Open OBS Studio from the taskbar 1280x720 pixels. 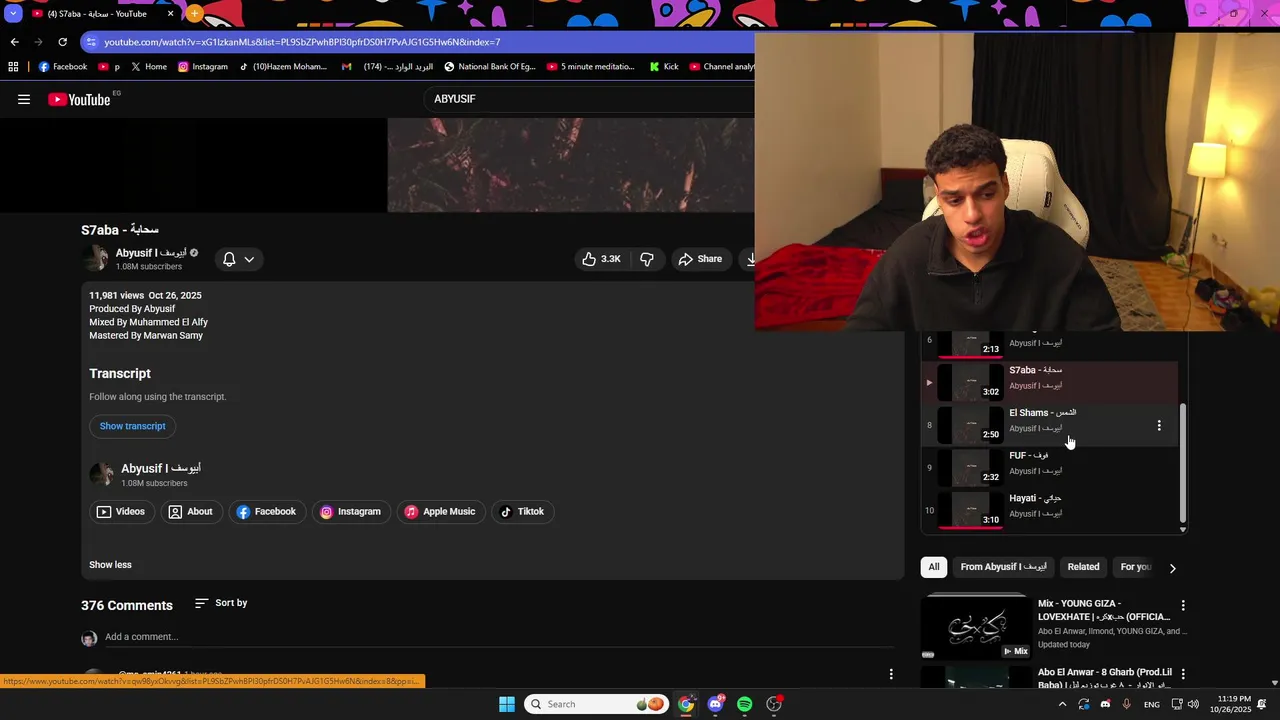click(774, 704)
